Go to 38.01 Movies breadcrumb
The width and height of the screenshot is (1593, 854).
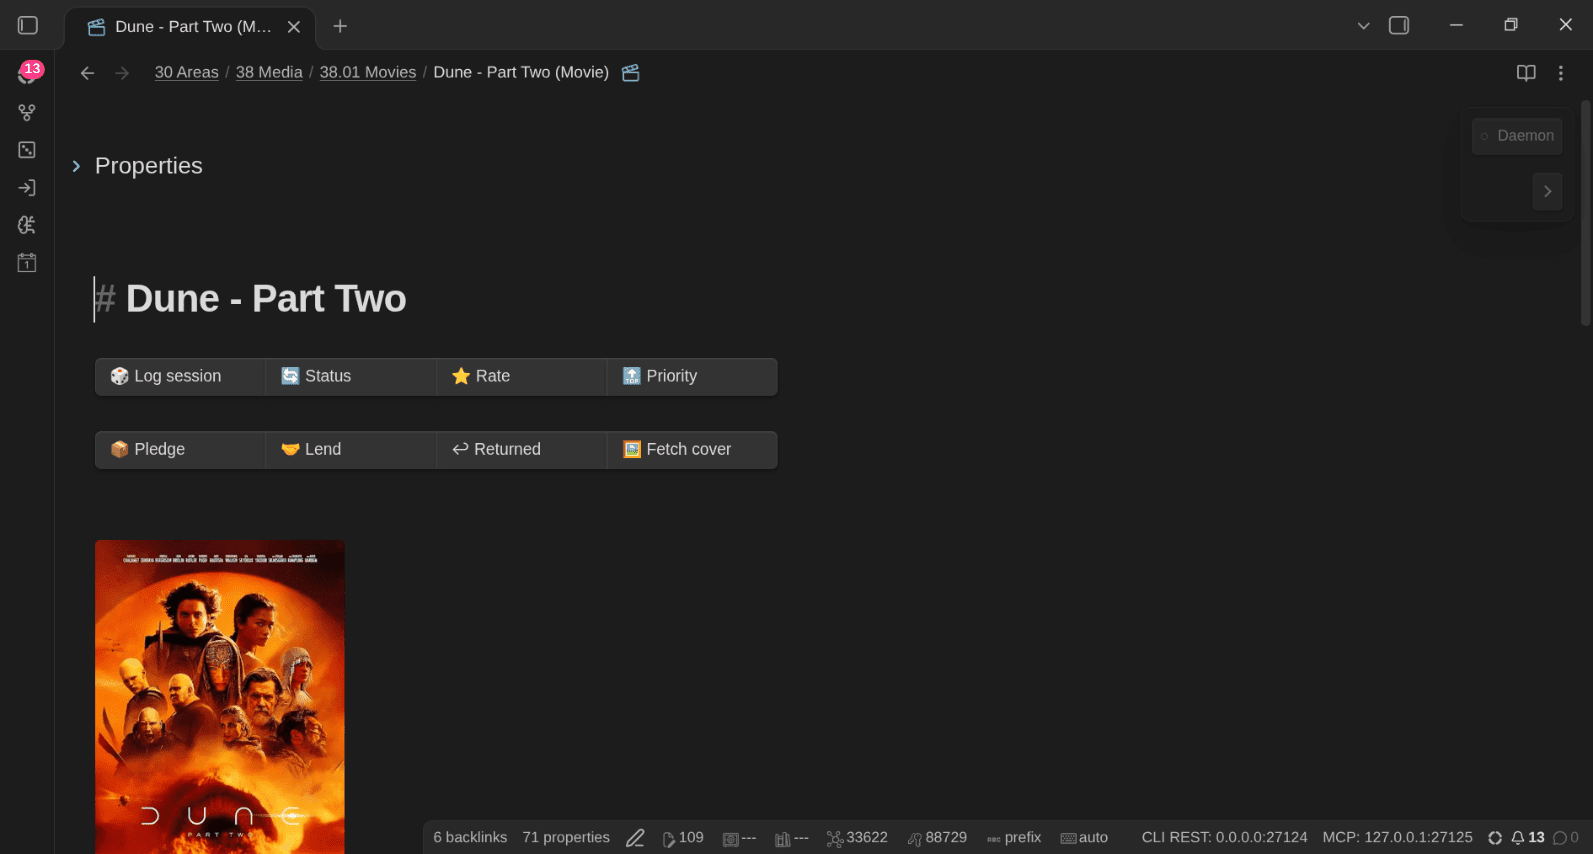pyautogui.click(x=368, y=73)
